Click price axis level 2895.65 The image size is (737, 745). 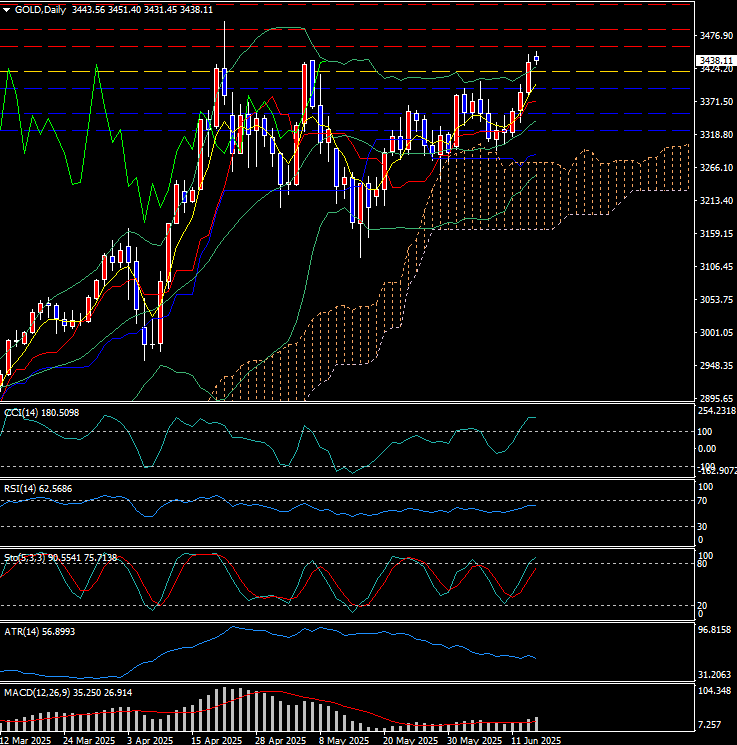716,398
